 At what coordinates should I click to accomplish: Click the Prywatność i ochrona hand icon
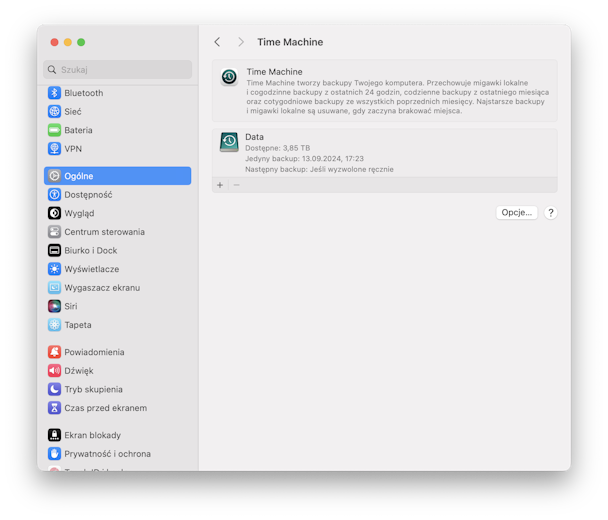[54, 454]
